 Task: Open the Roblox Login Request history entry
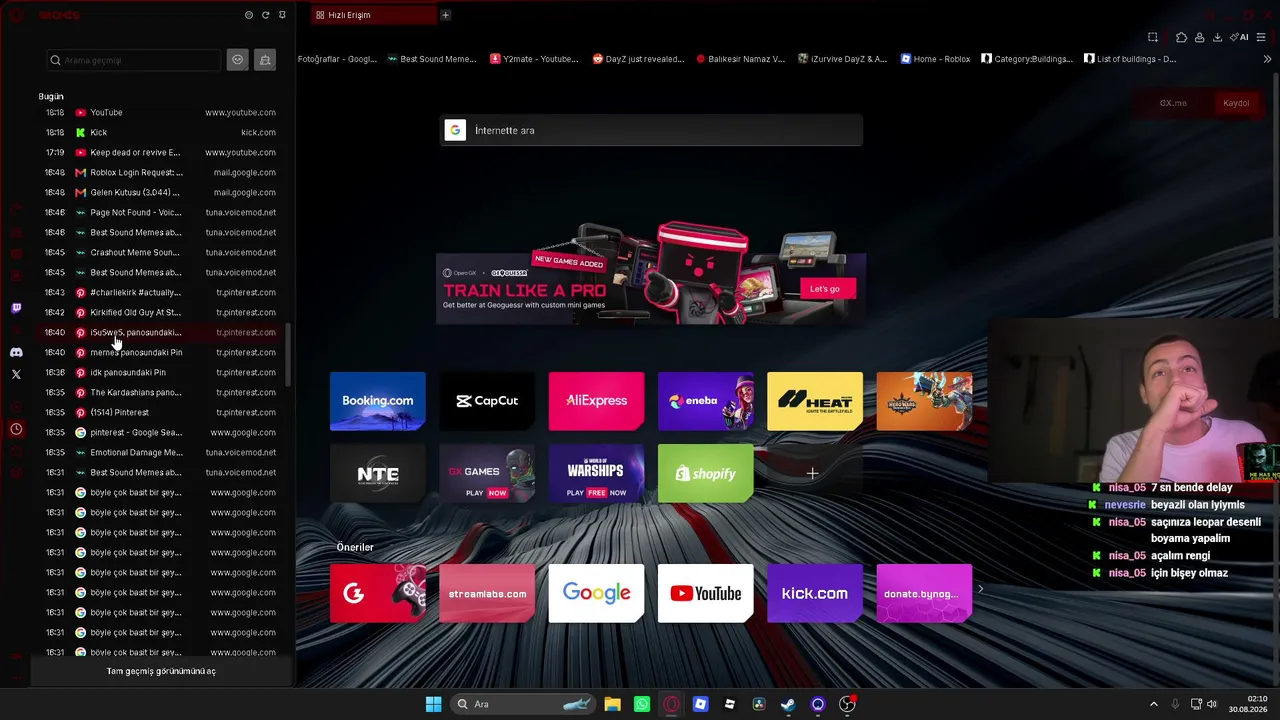[x=160, y=172]
